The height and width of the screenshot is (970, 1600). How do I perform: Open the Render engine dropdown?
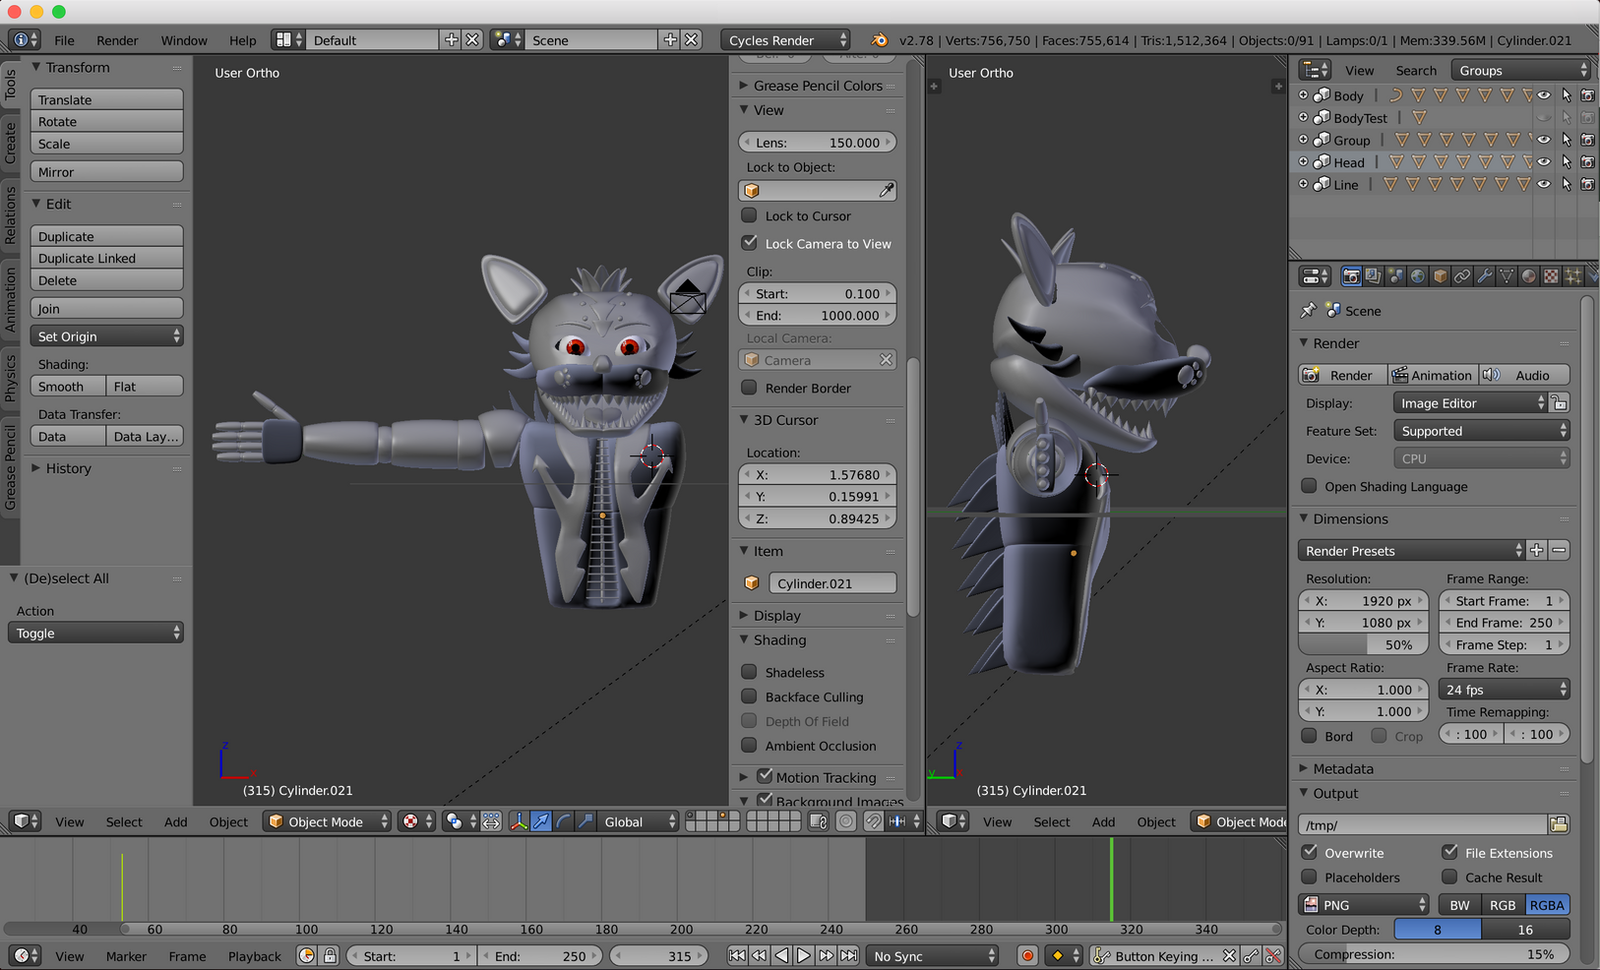click(x=785, y=40)
